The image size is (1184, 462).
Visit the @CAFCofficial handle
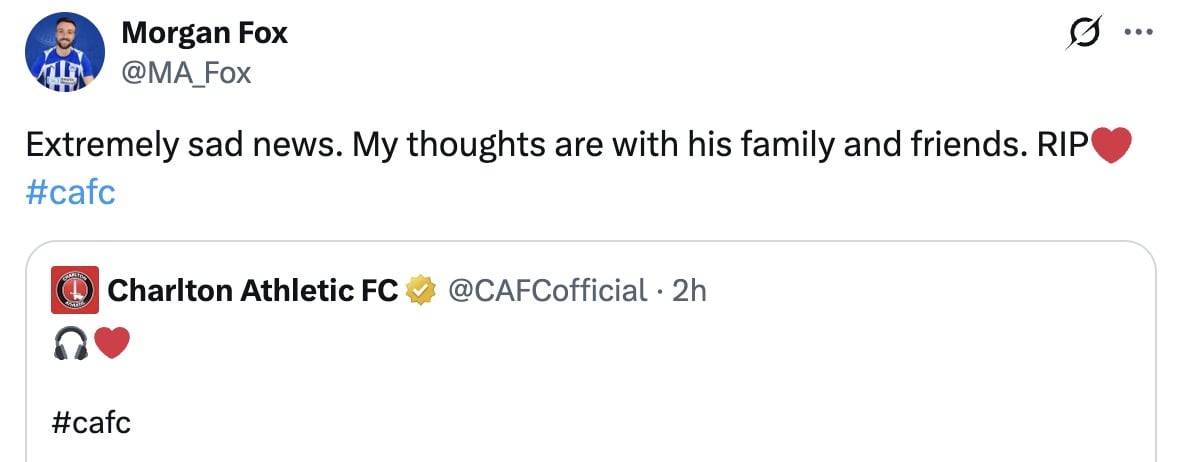pyautogui.click(x=547, y=291)
